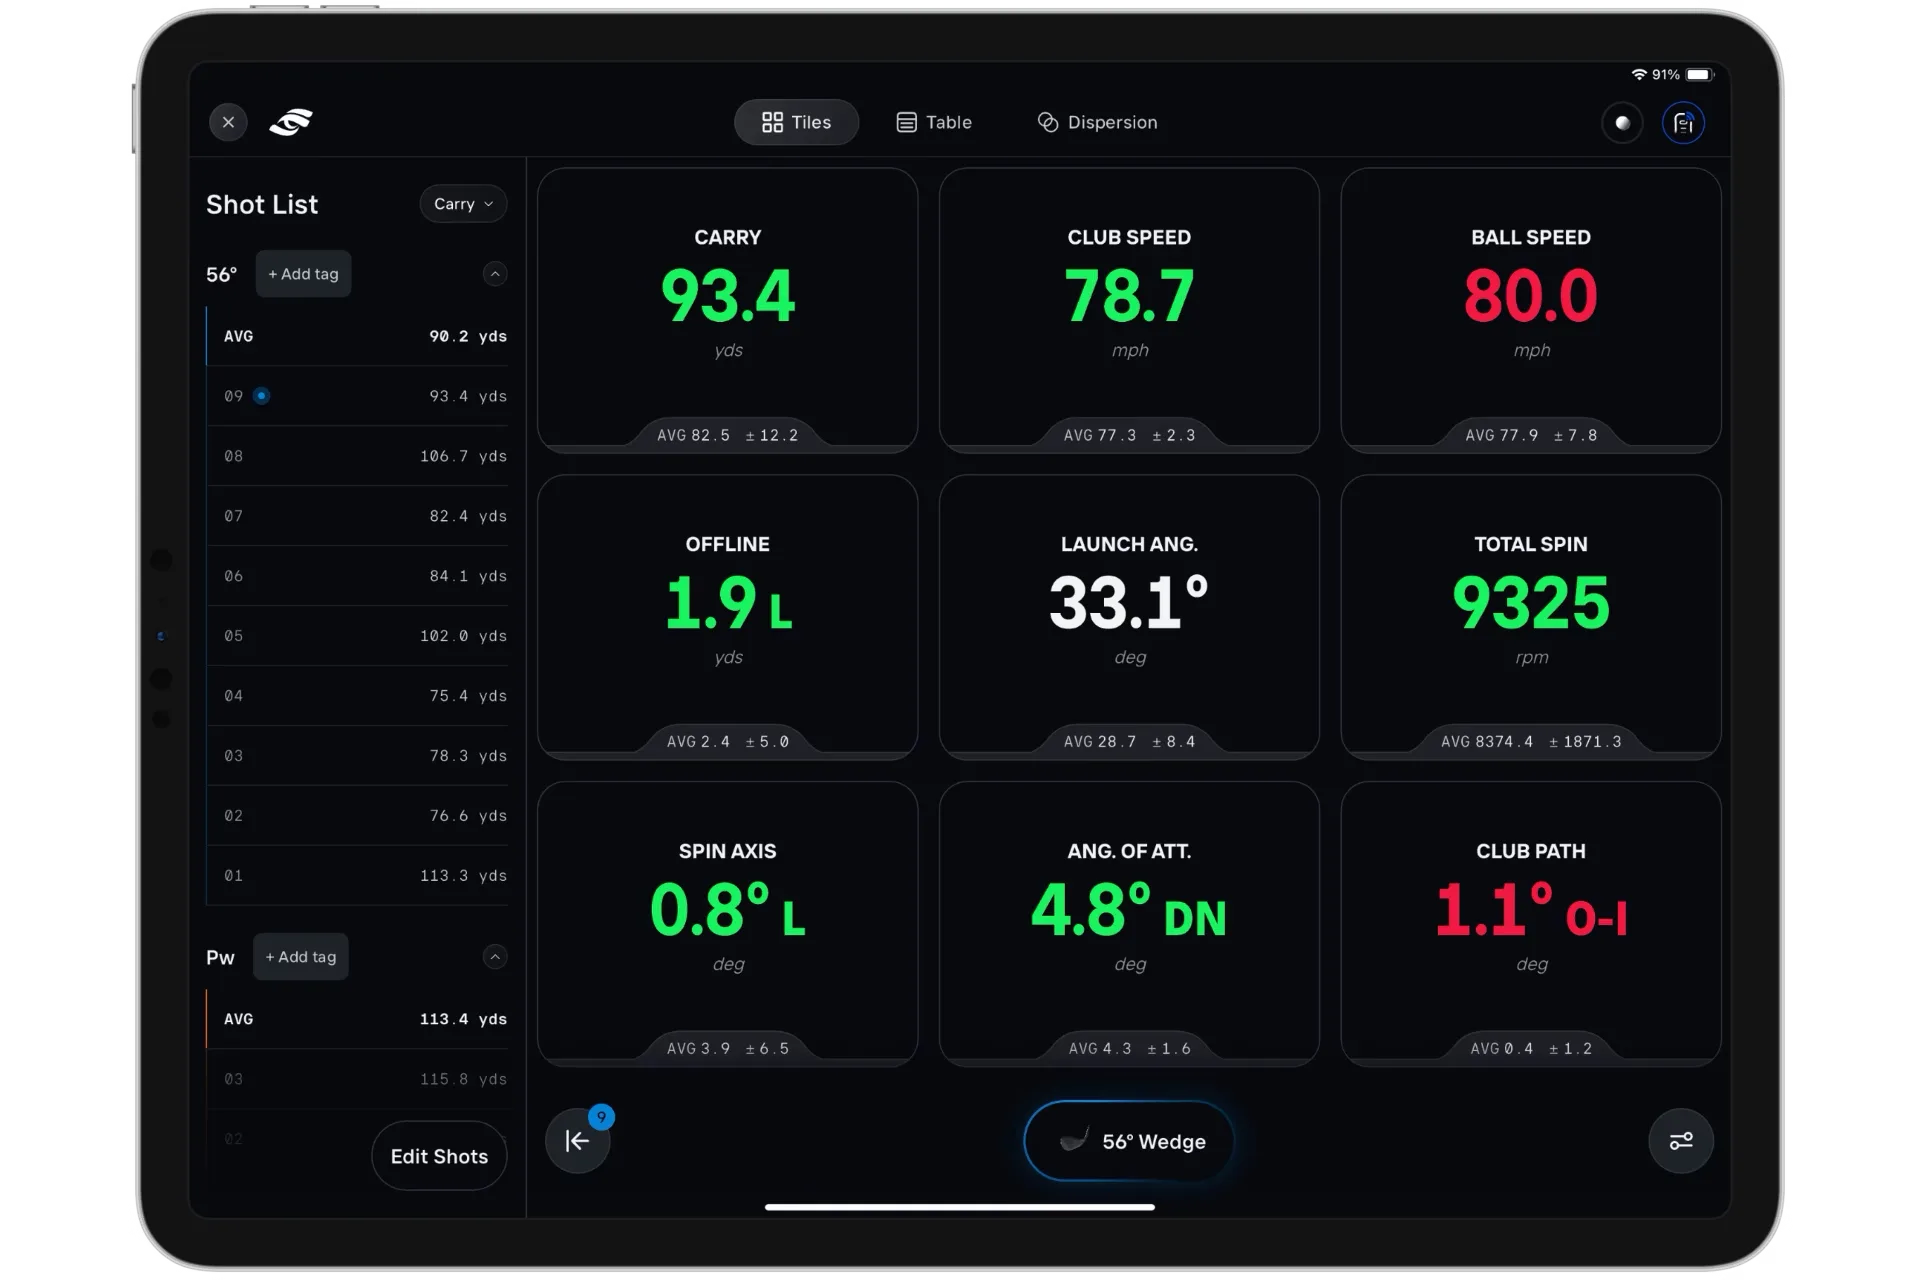The height and width of the screenshot is (1280, 1920).
Task: Collapse the Pw club shot group
Action: click(x=494, y=957)
